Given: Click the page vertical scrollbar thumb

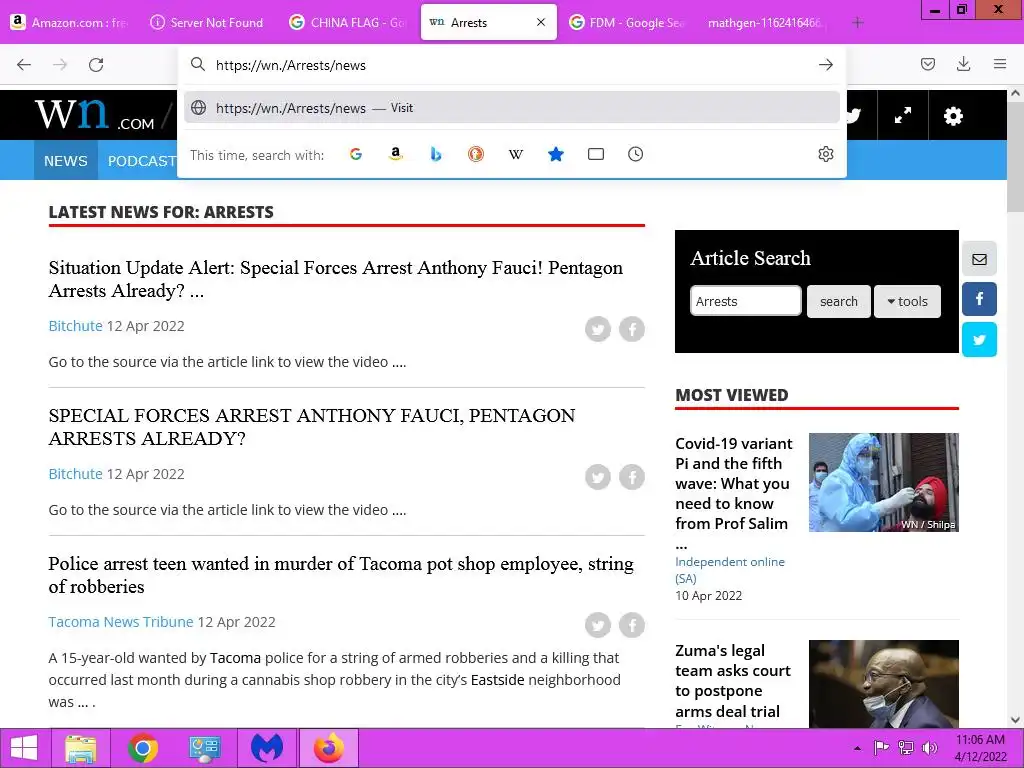Looking at the screenshot, I should tap(1015, 159).
